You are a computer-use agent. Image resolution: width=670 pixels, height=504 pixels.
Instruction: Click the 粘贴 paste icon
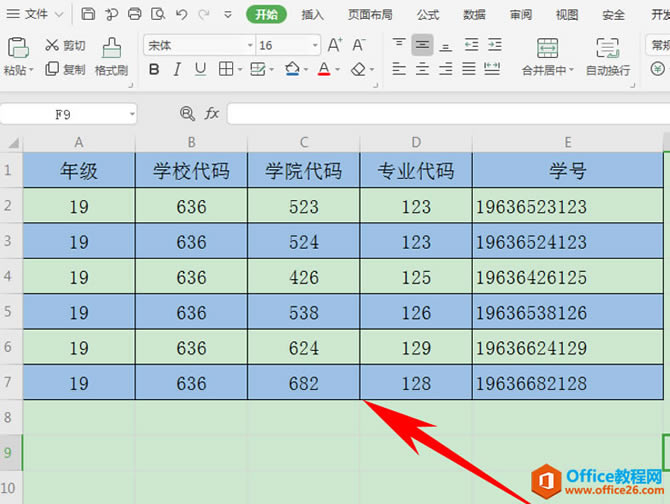coord(18,47)
